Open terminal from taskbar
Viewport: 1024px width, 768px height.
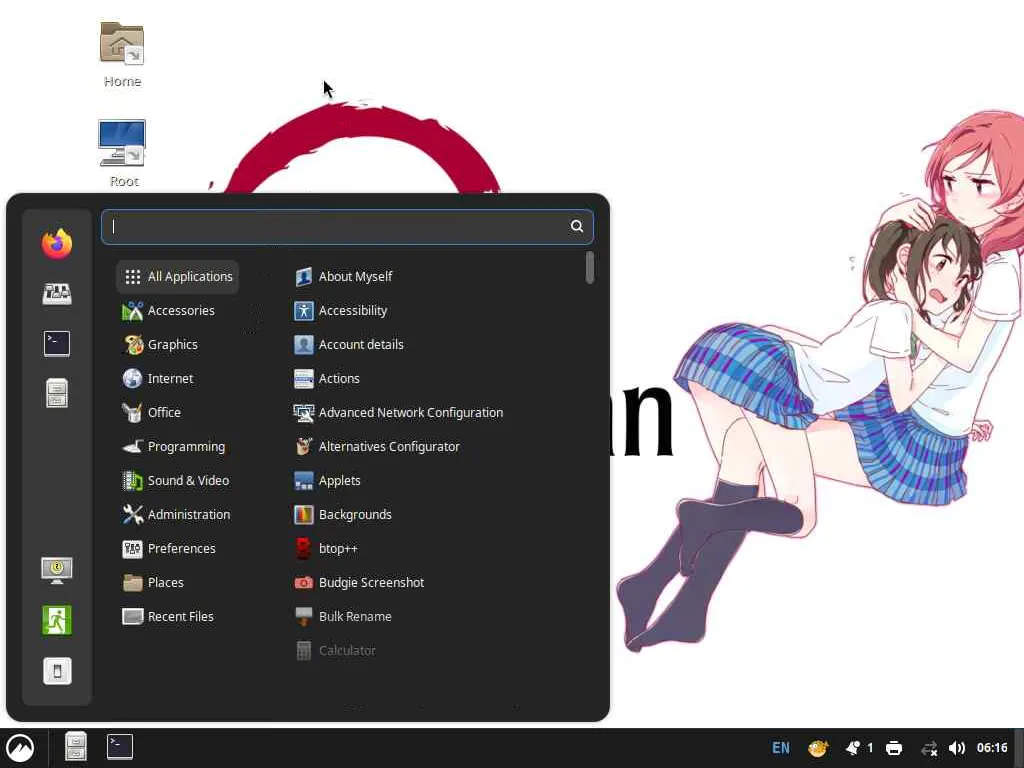120,746
